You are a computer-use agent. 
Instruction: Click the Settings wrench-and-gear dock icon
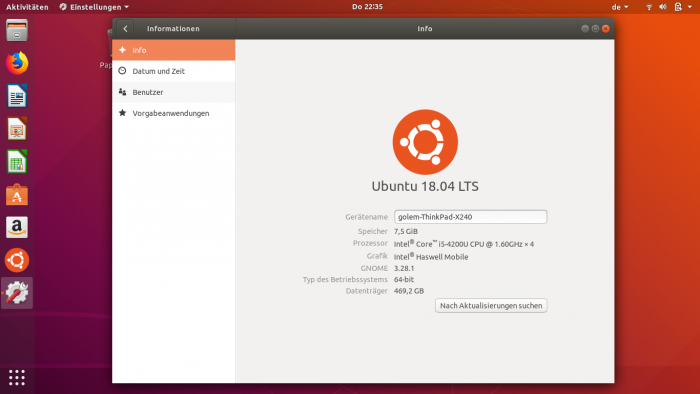click(x=17, y=293)
